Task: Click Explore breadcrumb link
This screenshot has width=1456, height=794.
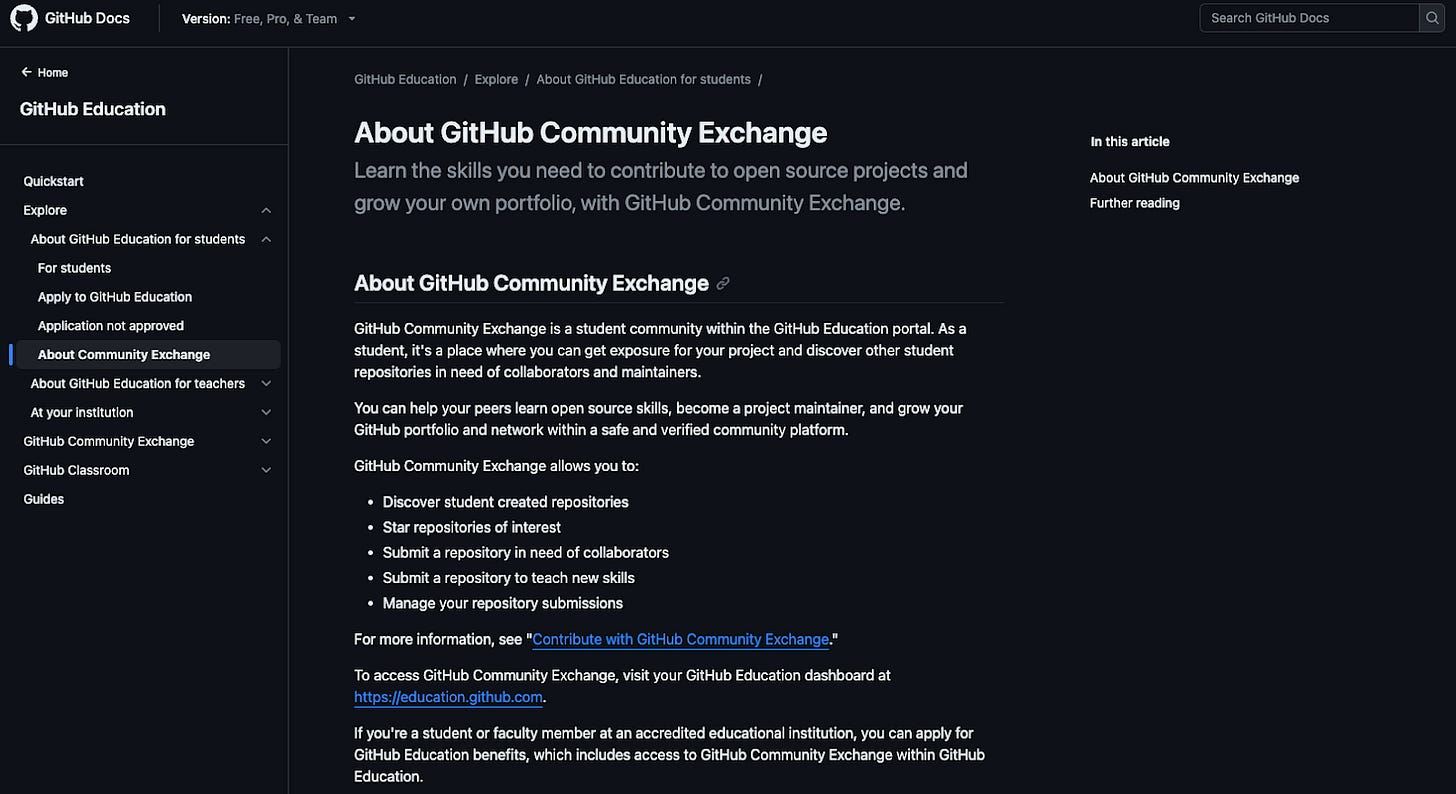Action: (x=496, y=79)
